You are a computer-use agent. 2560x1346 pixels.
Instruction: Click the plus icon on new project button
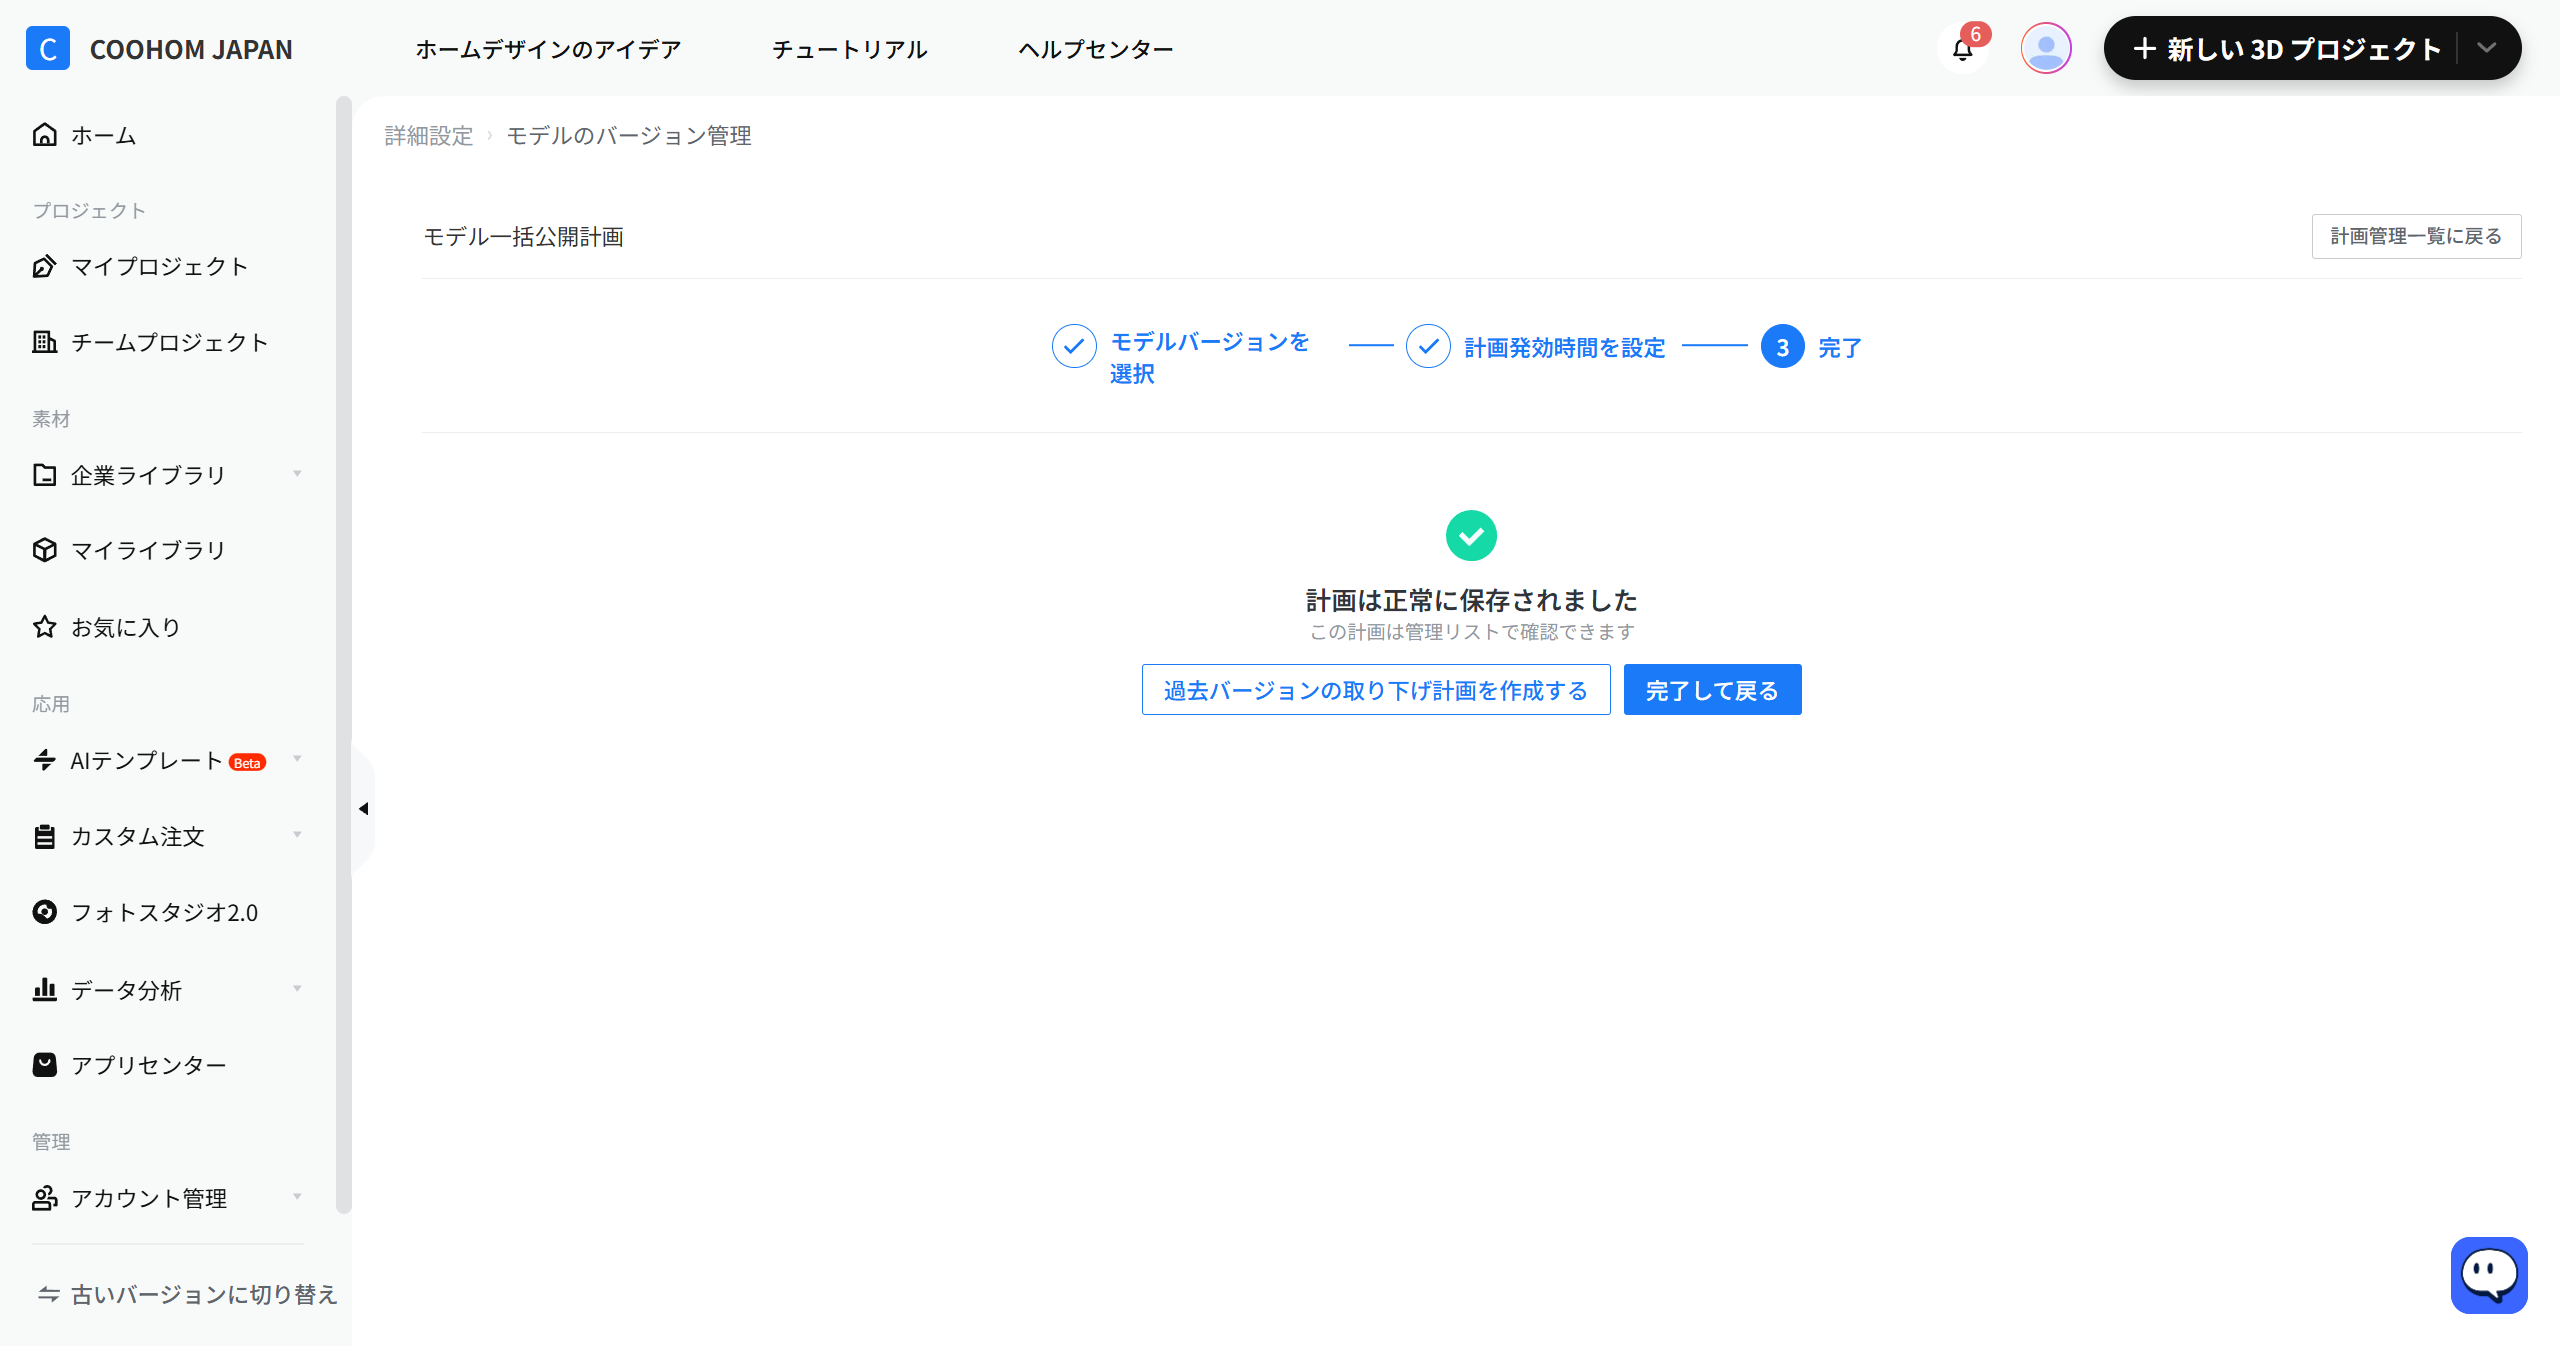(x=2144, y=48)
